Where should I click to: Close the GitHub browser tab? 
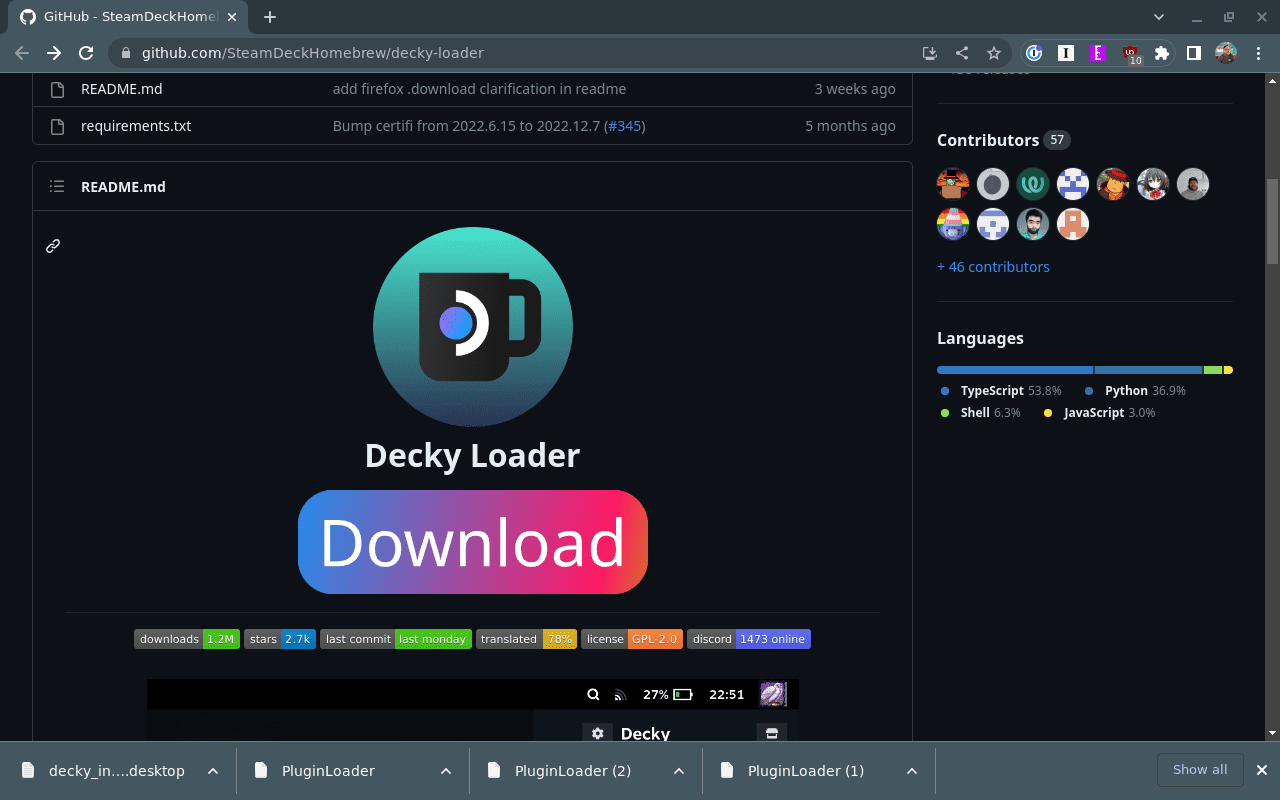[x=231, y=17]
